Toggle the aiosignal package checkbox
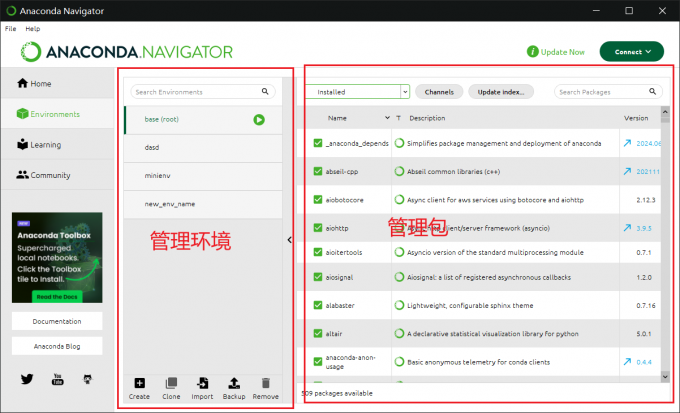Image resolution: width=680 pixels, height=413 pixels. coord(318,277)
